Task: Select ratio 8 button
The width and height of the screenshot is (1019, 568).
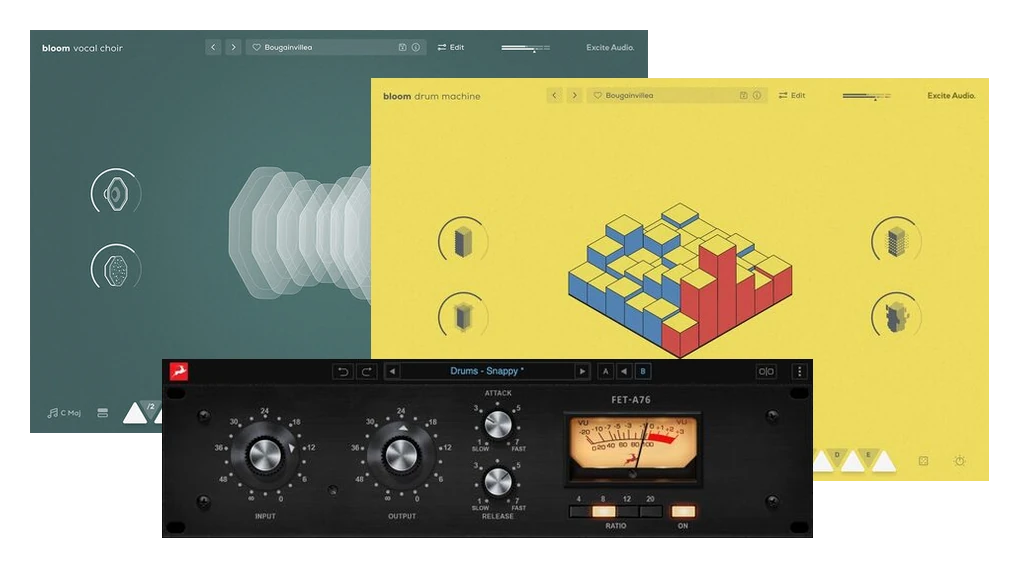Action: click(604, 511)
